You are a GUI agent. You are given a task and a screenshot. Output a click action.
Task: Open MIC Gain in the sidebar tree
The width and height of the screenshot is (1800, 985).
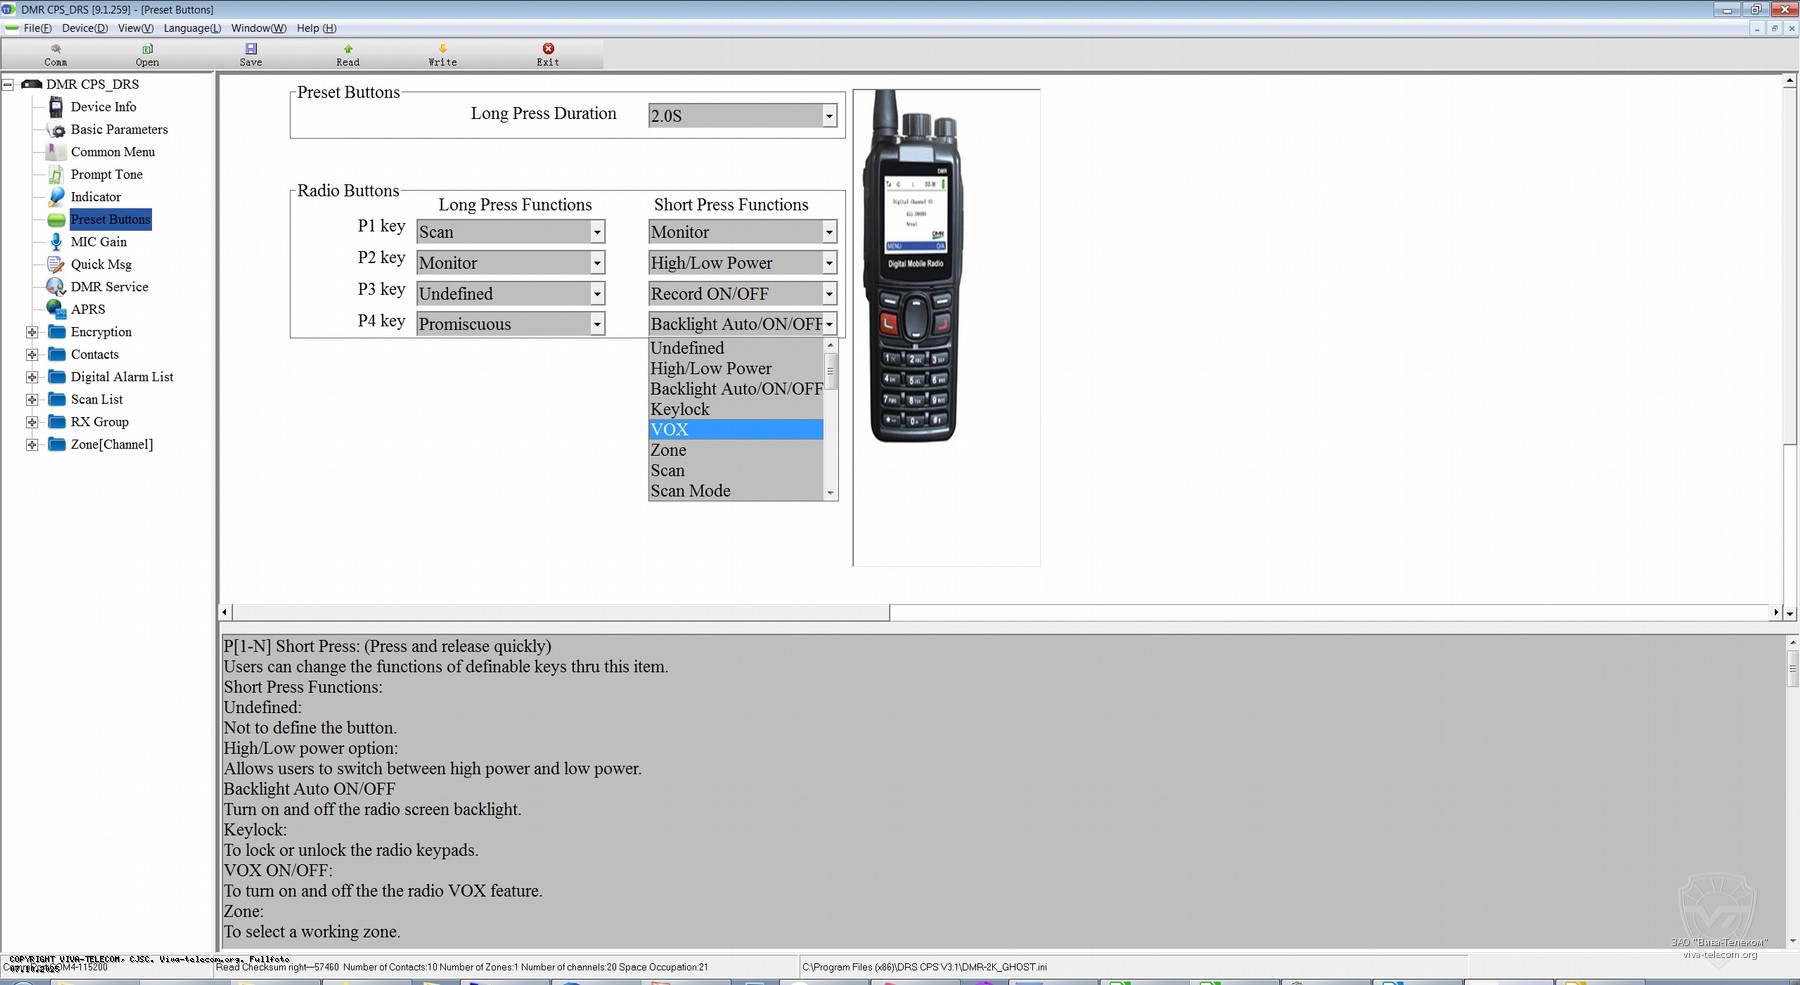[x=98, y=242]
